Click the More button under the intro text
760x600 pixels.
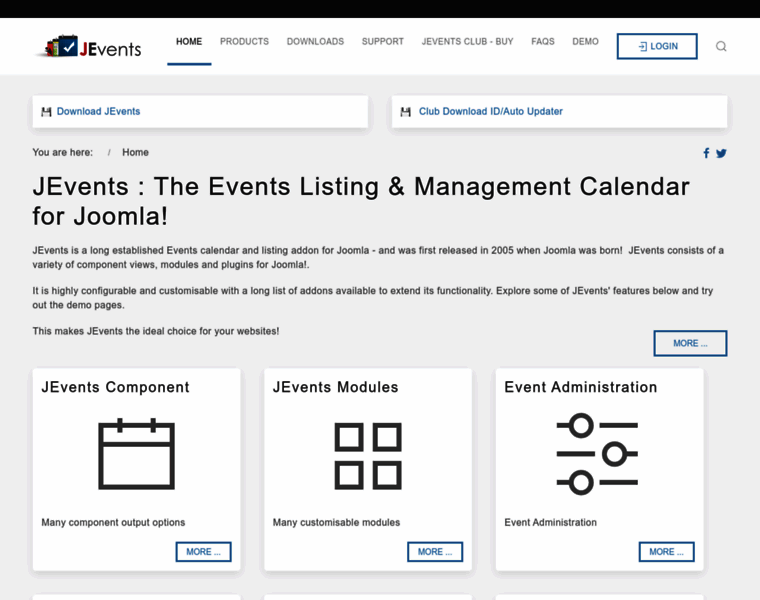click(x=690, y=343)
